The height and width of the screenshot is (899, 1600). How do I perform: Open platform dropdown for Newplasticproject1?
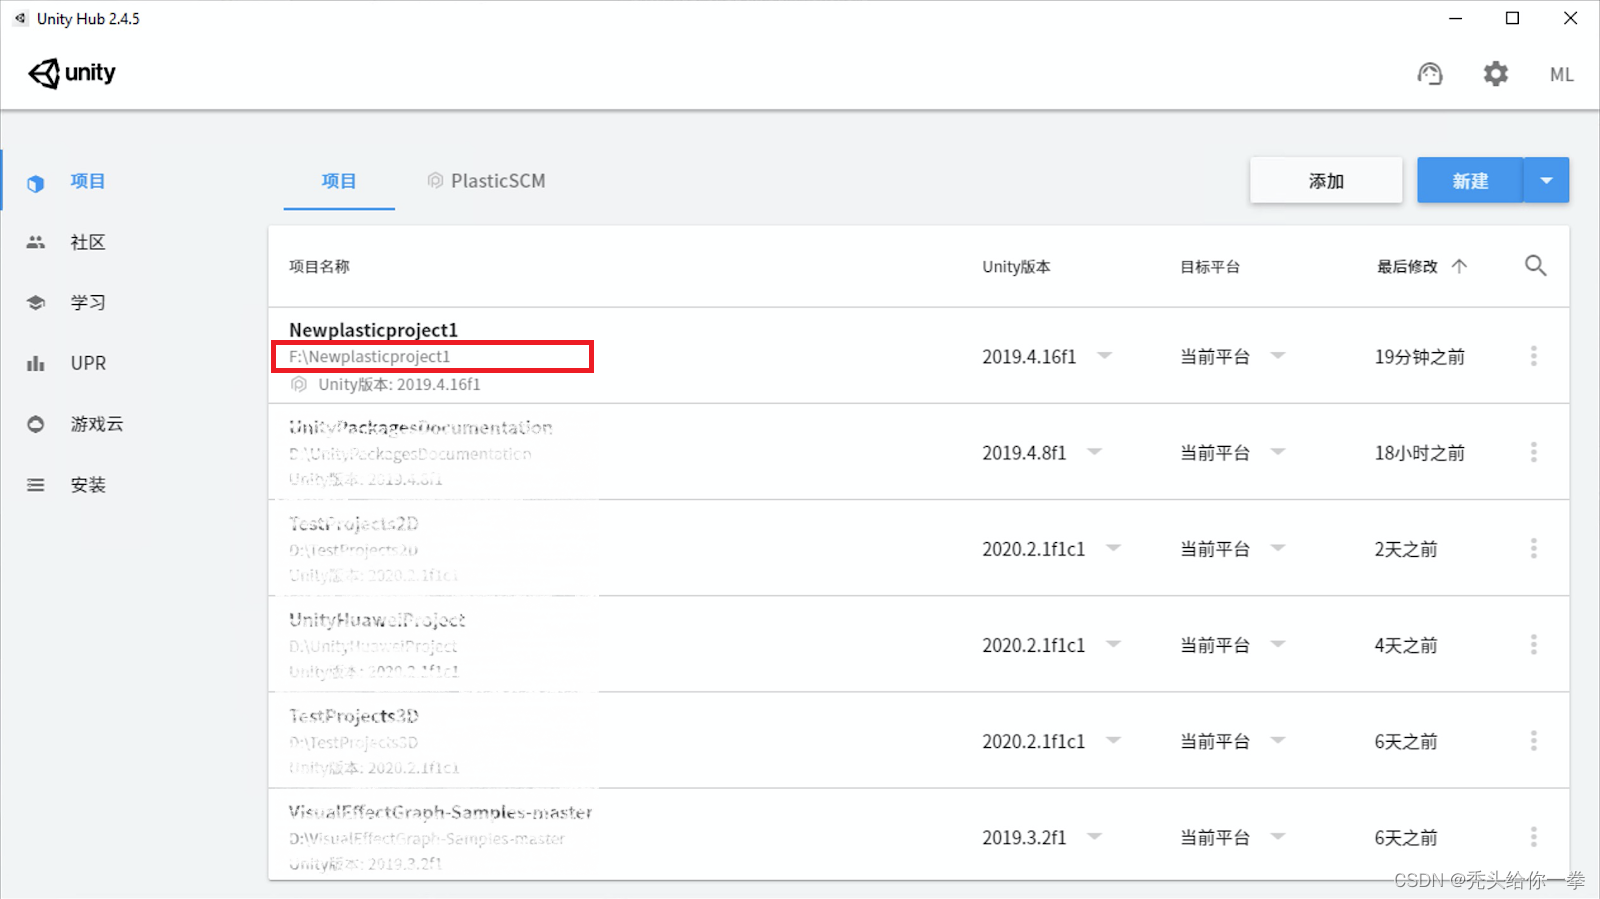click(x=1278, y=356)
